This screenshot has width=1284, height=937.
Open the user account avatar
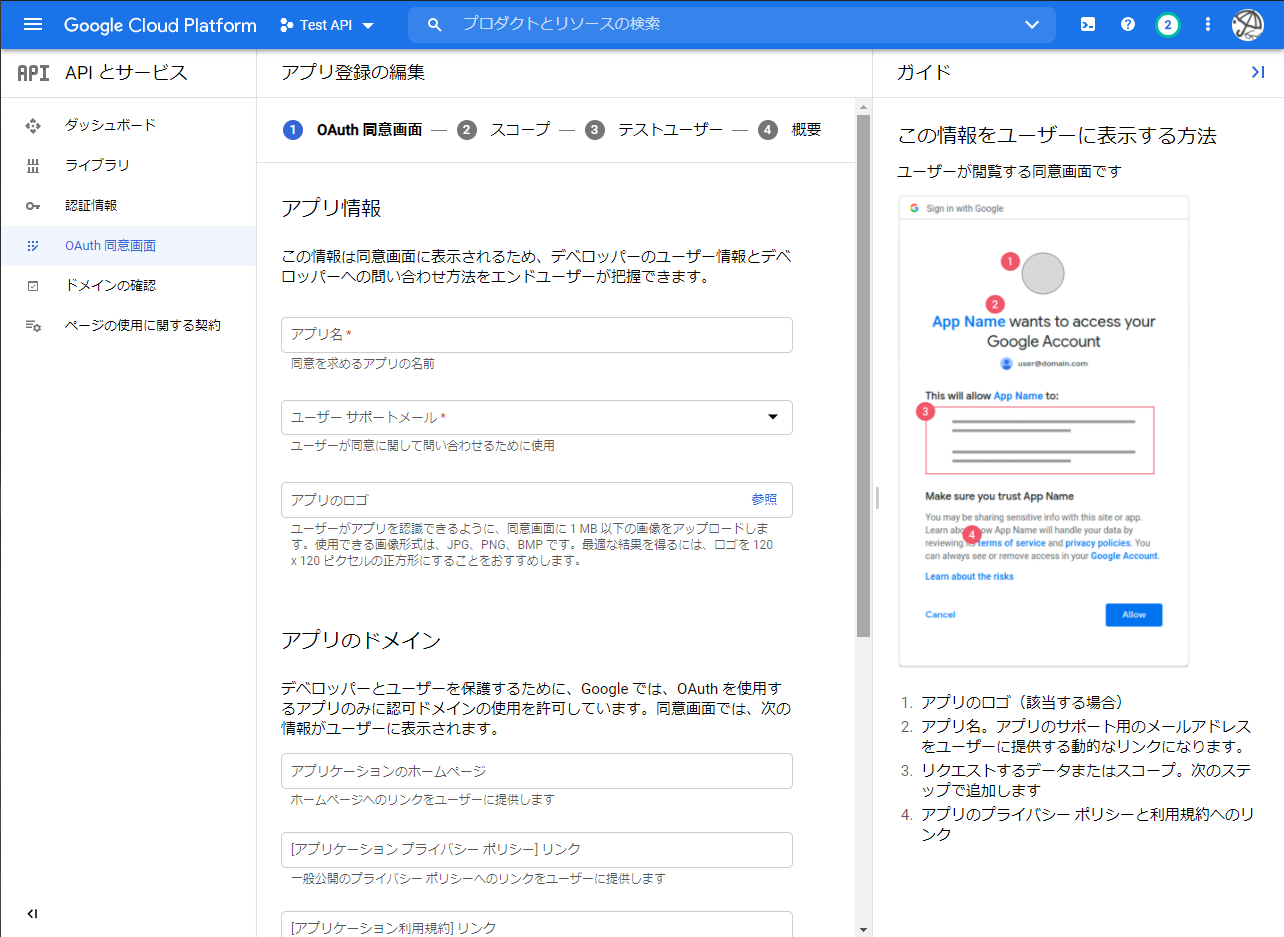click(x=1248, y=25)
